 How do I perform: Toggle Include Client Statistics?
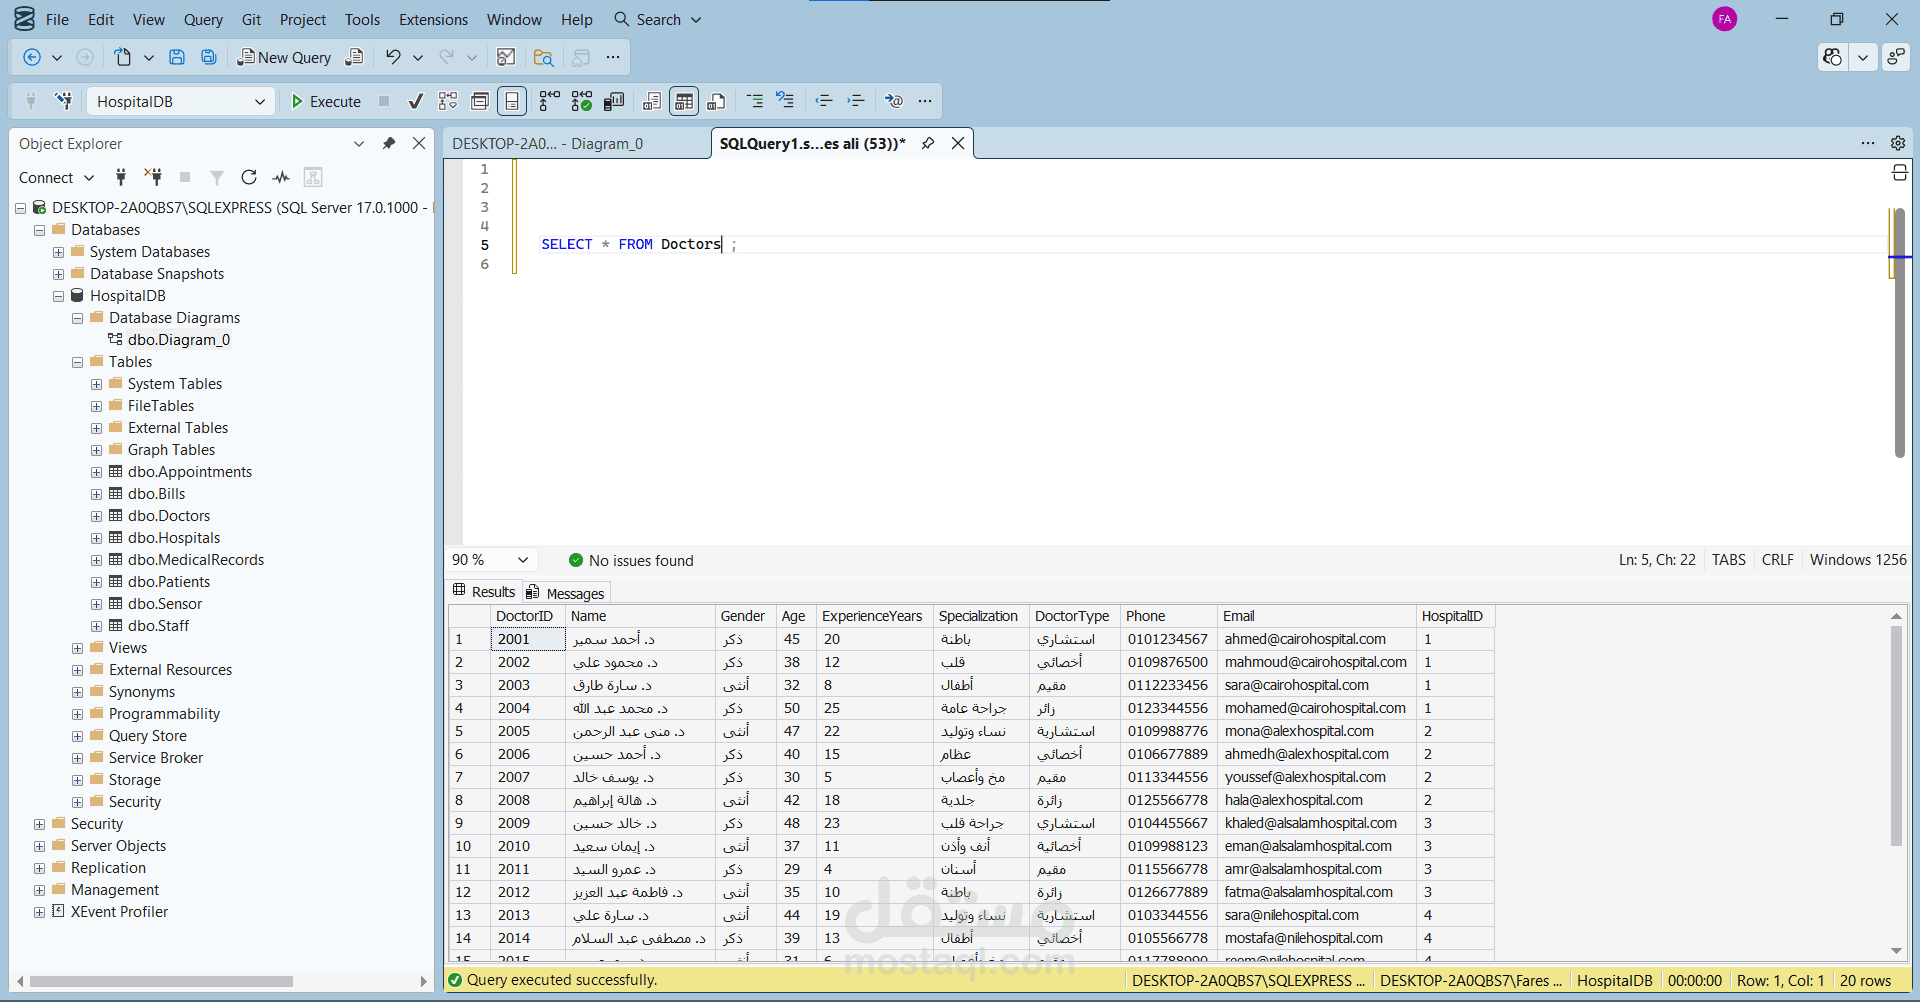pyautogui.click(x=614, y=101)
